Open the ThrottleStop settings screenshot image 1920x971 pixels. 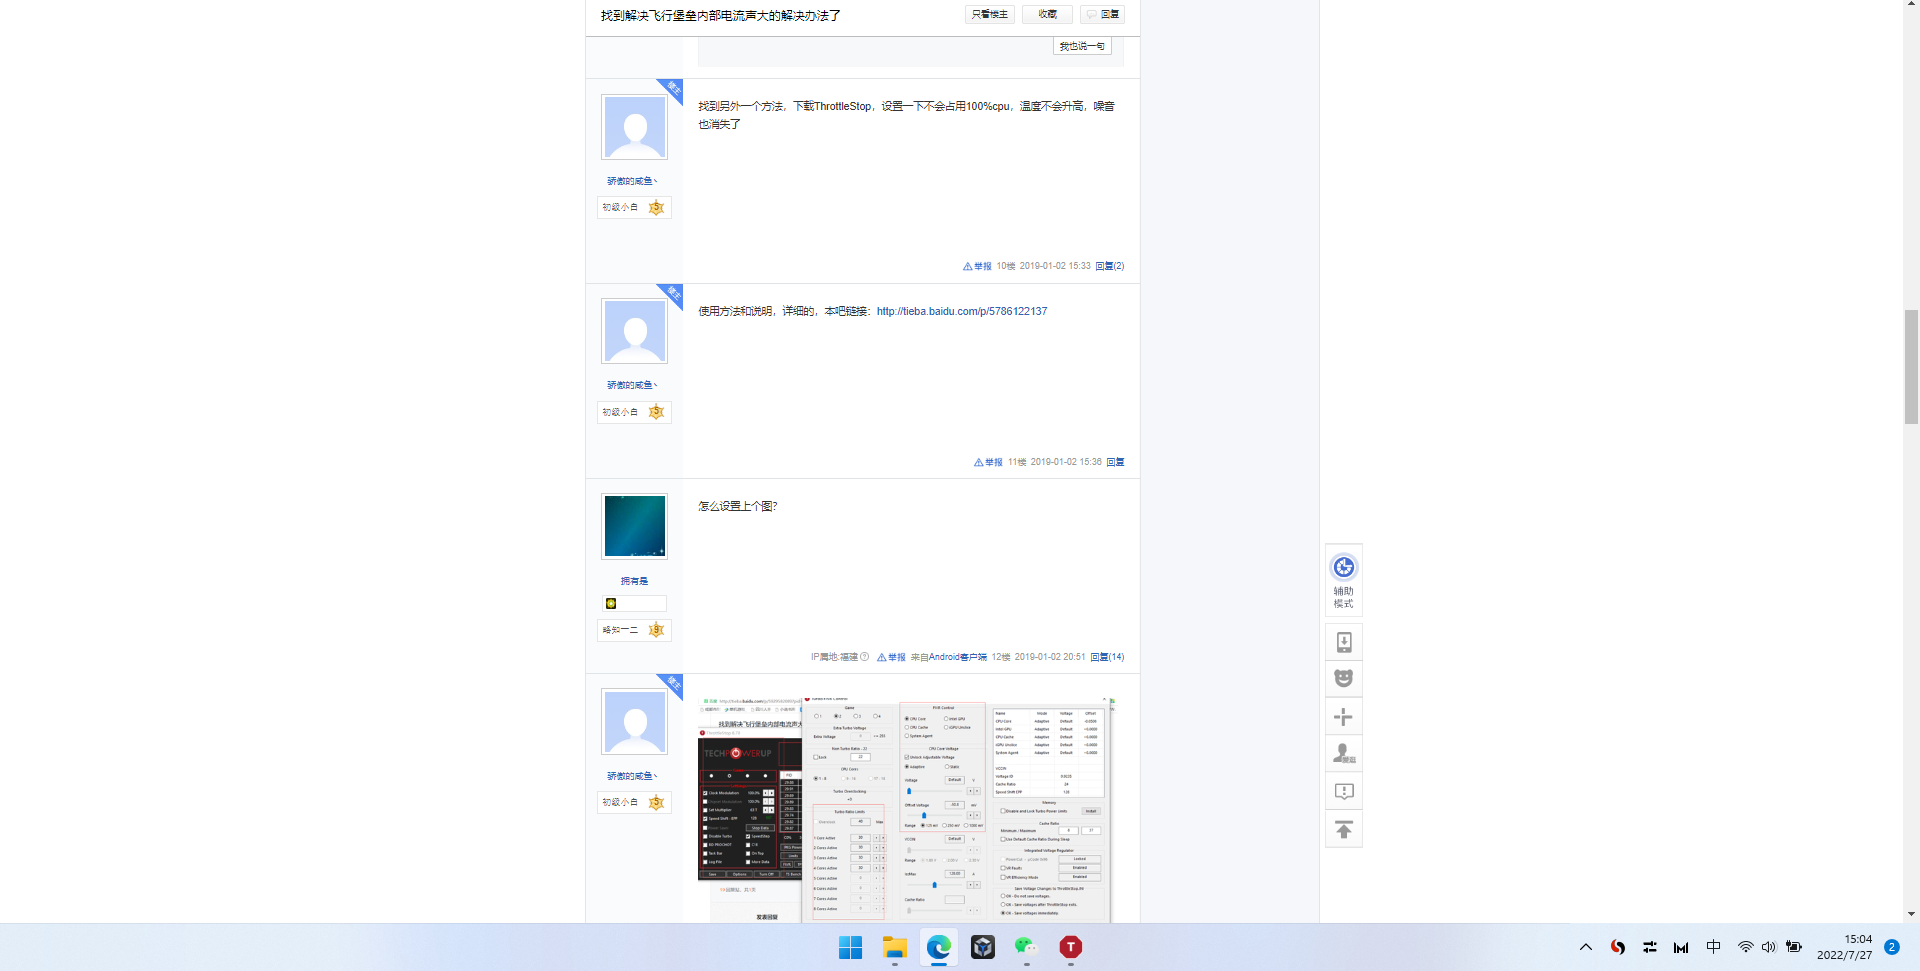pos(906,809)
